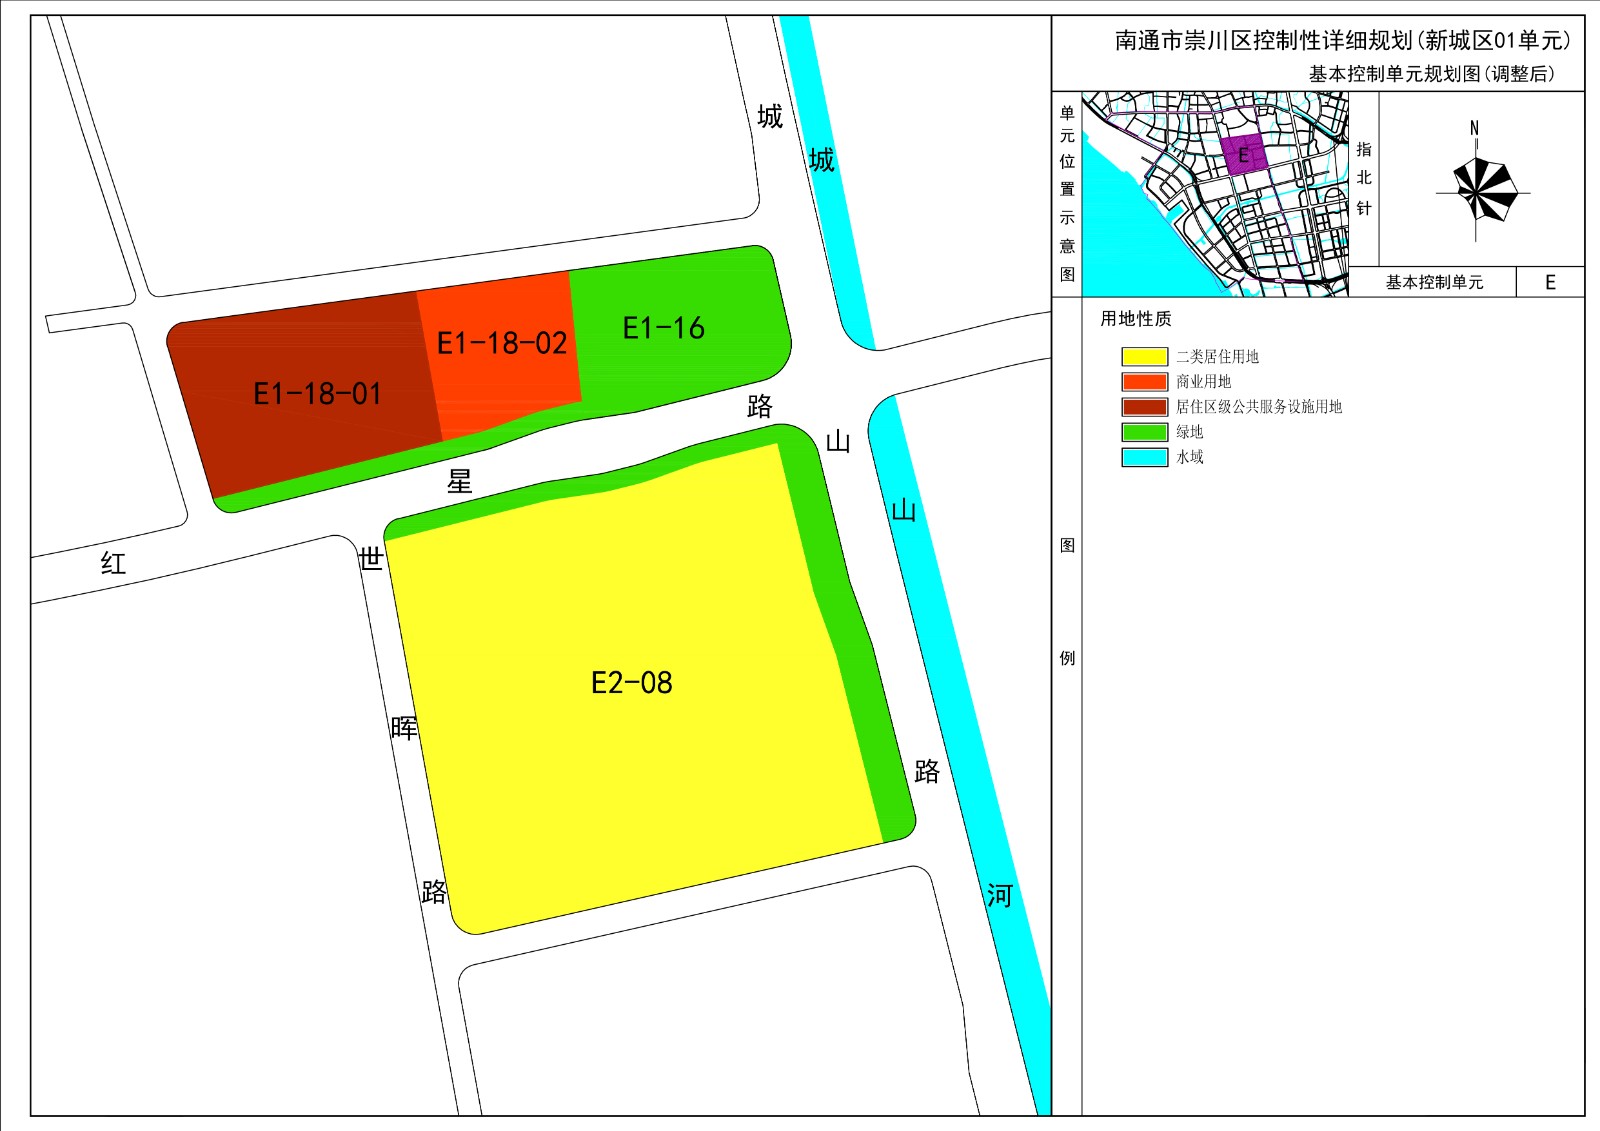Click the 用地性质 legend heading

tap(1135, 319)
